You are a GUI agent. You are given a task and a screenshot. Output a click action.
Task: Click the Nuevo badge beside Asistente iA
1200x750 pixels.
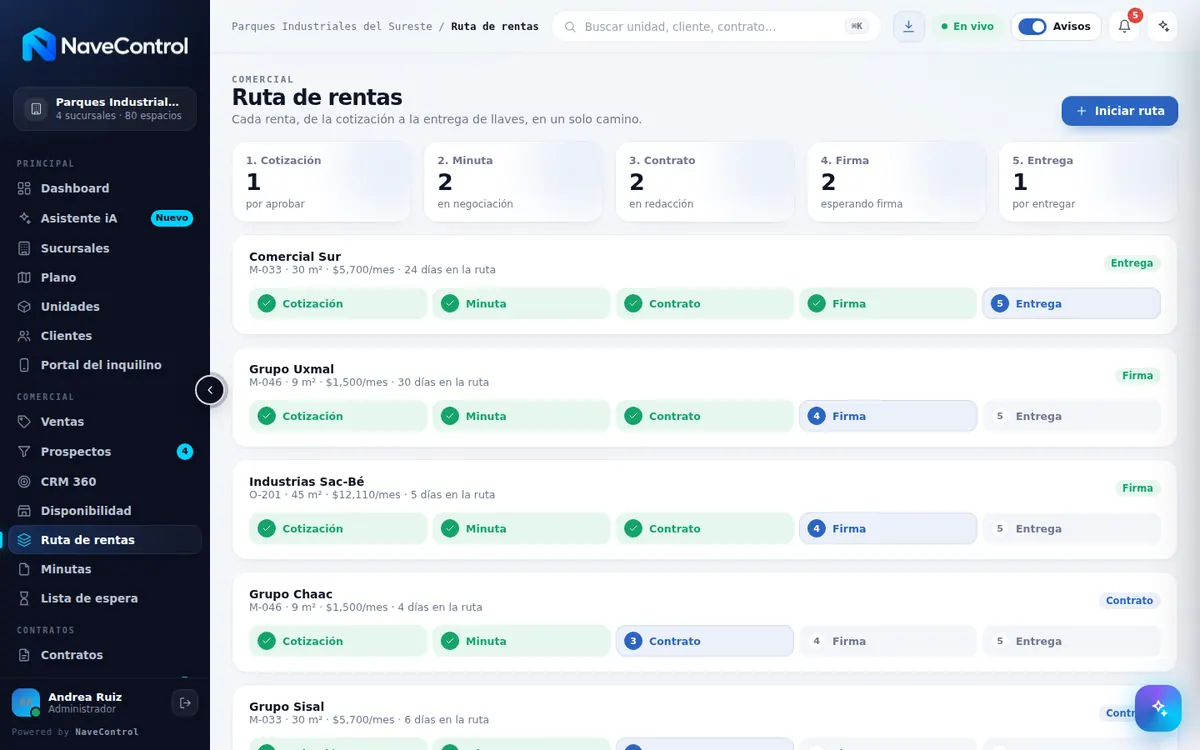tap(172, 218)
